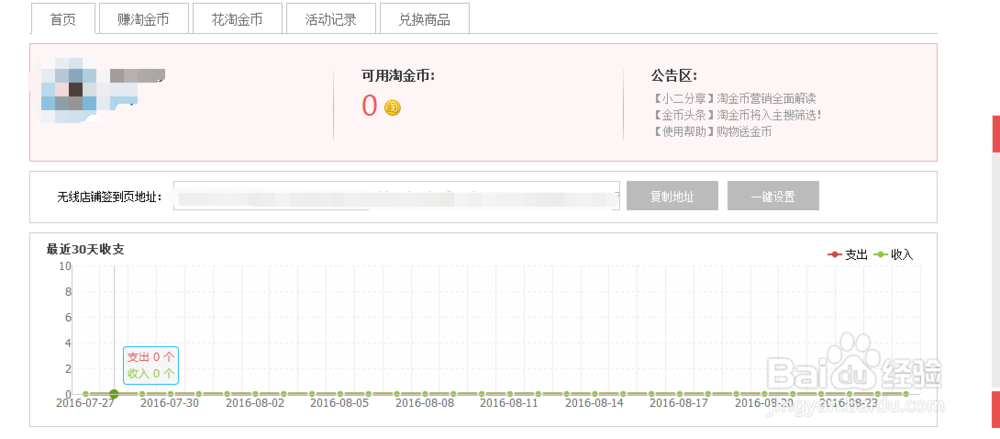Click the 可用淘金币 label
Viewport: 1000px width, 439px height.
(x=399, y=77)
